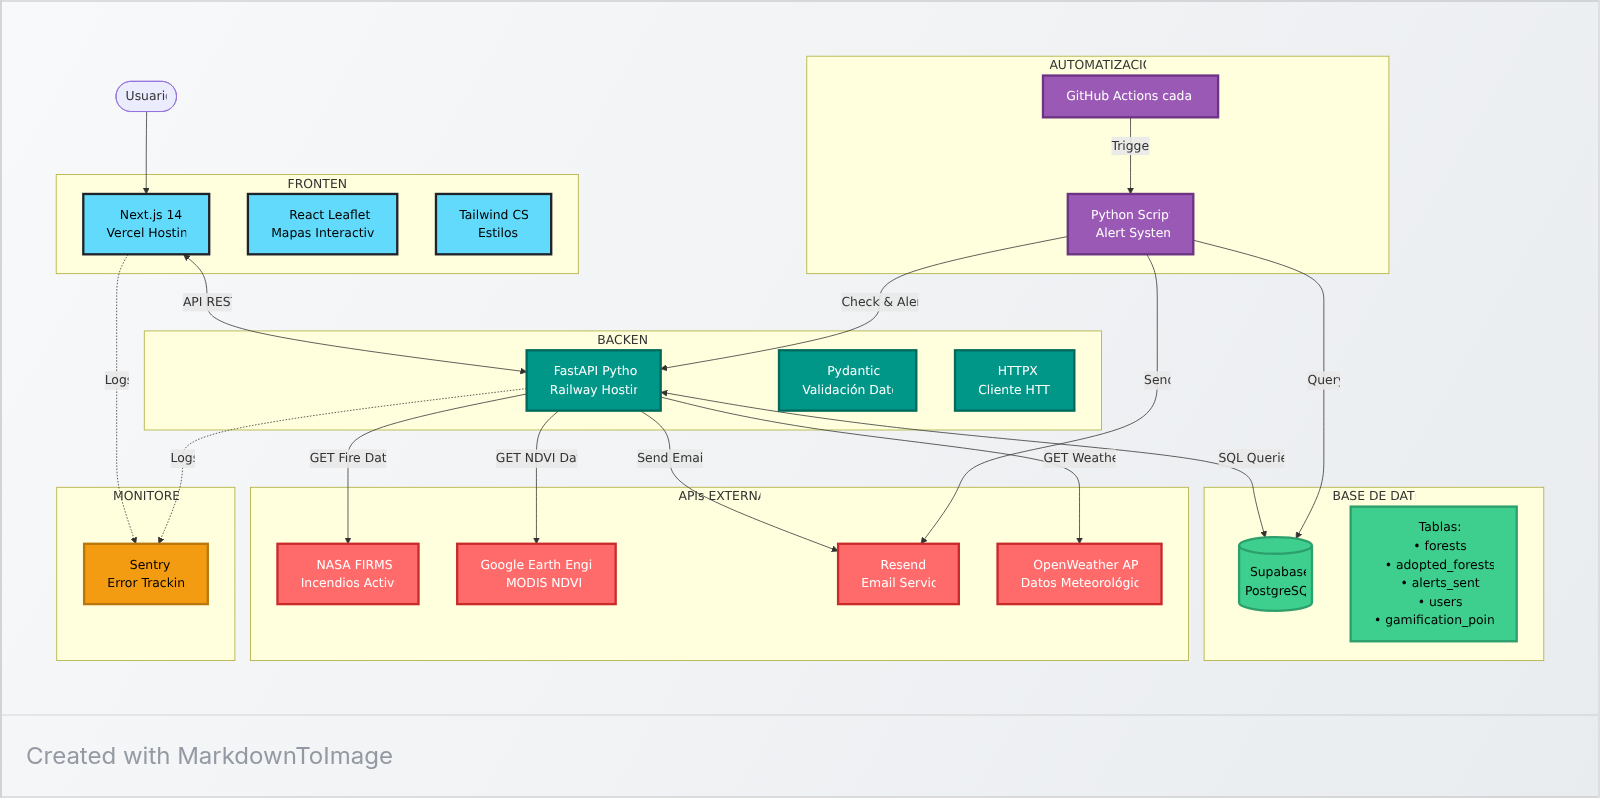Click the HTTPX Cliente HTTP node
The height and width of the screenshot is (798, 1600).
pos(1014,380)
